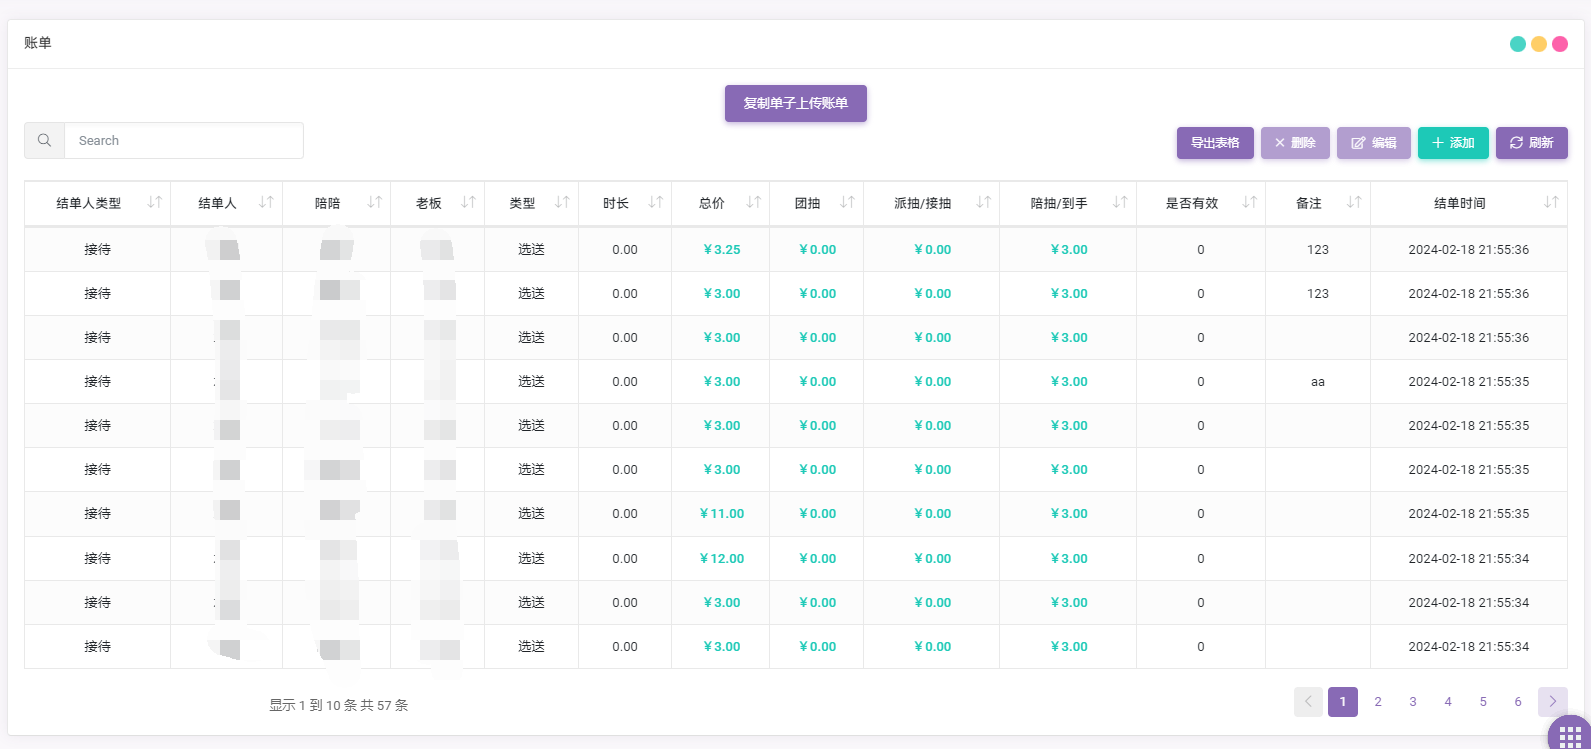Click the ¥3.25 total price cell

click(x=722, y=250)
